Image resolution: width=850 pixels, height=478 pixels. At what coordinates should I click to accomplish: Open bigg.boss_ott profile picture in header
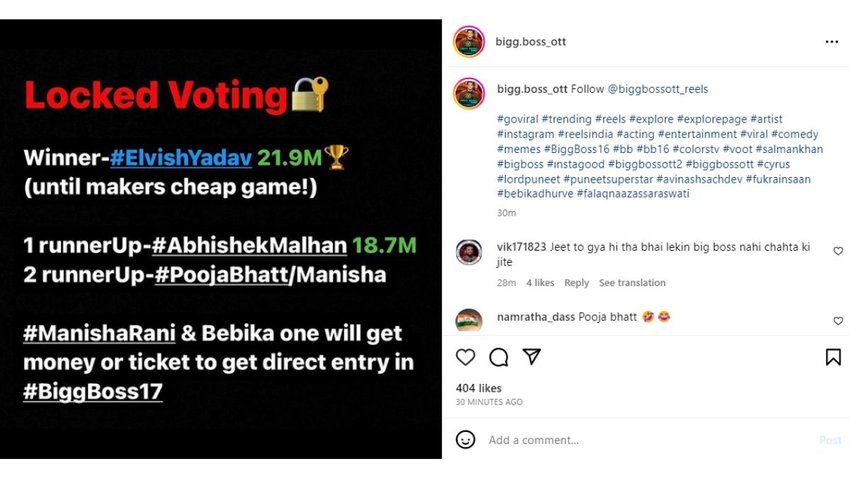pos(468,42)
